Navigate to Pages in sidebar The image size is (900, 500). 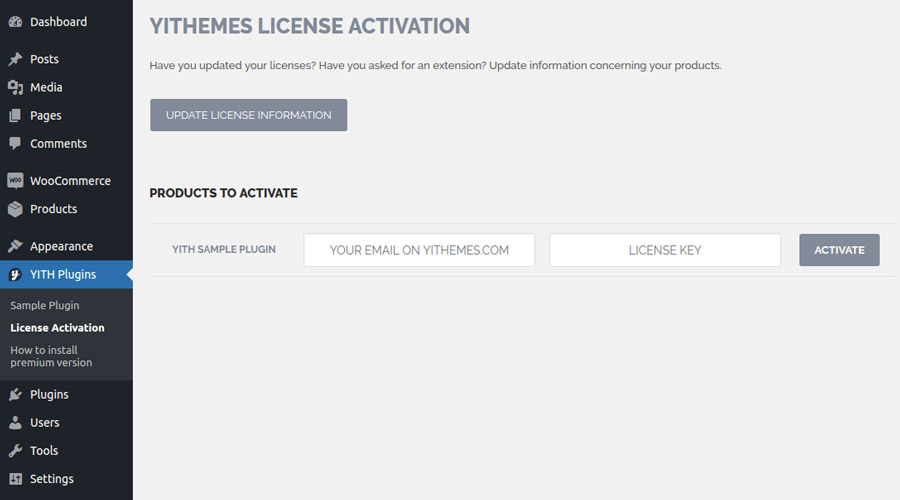(x=45, y=115)
